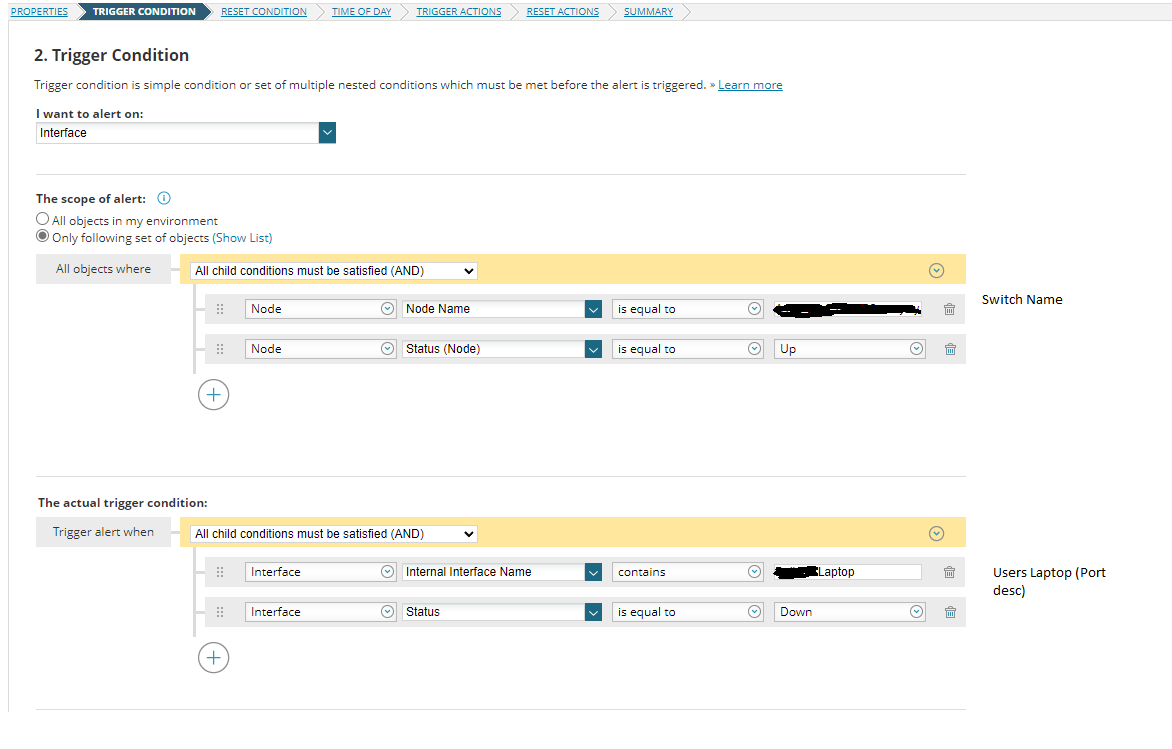Open Node object dropdown in Node Name row
Viewport: 1172px width, 749px height.
(x=321, y=309)
